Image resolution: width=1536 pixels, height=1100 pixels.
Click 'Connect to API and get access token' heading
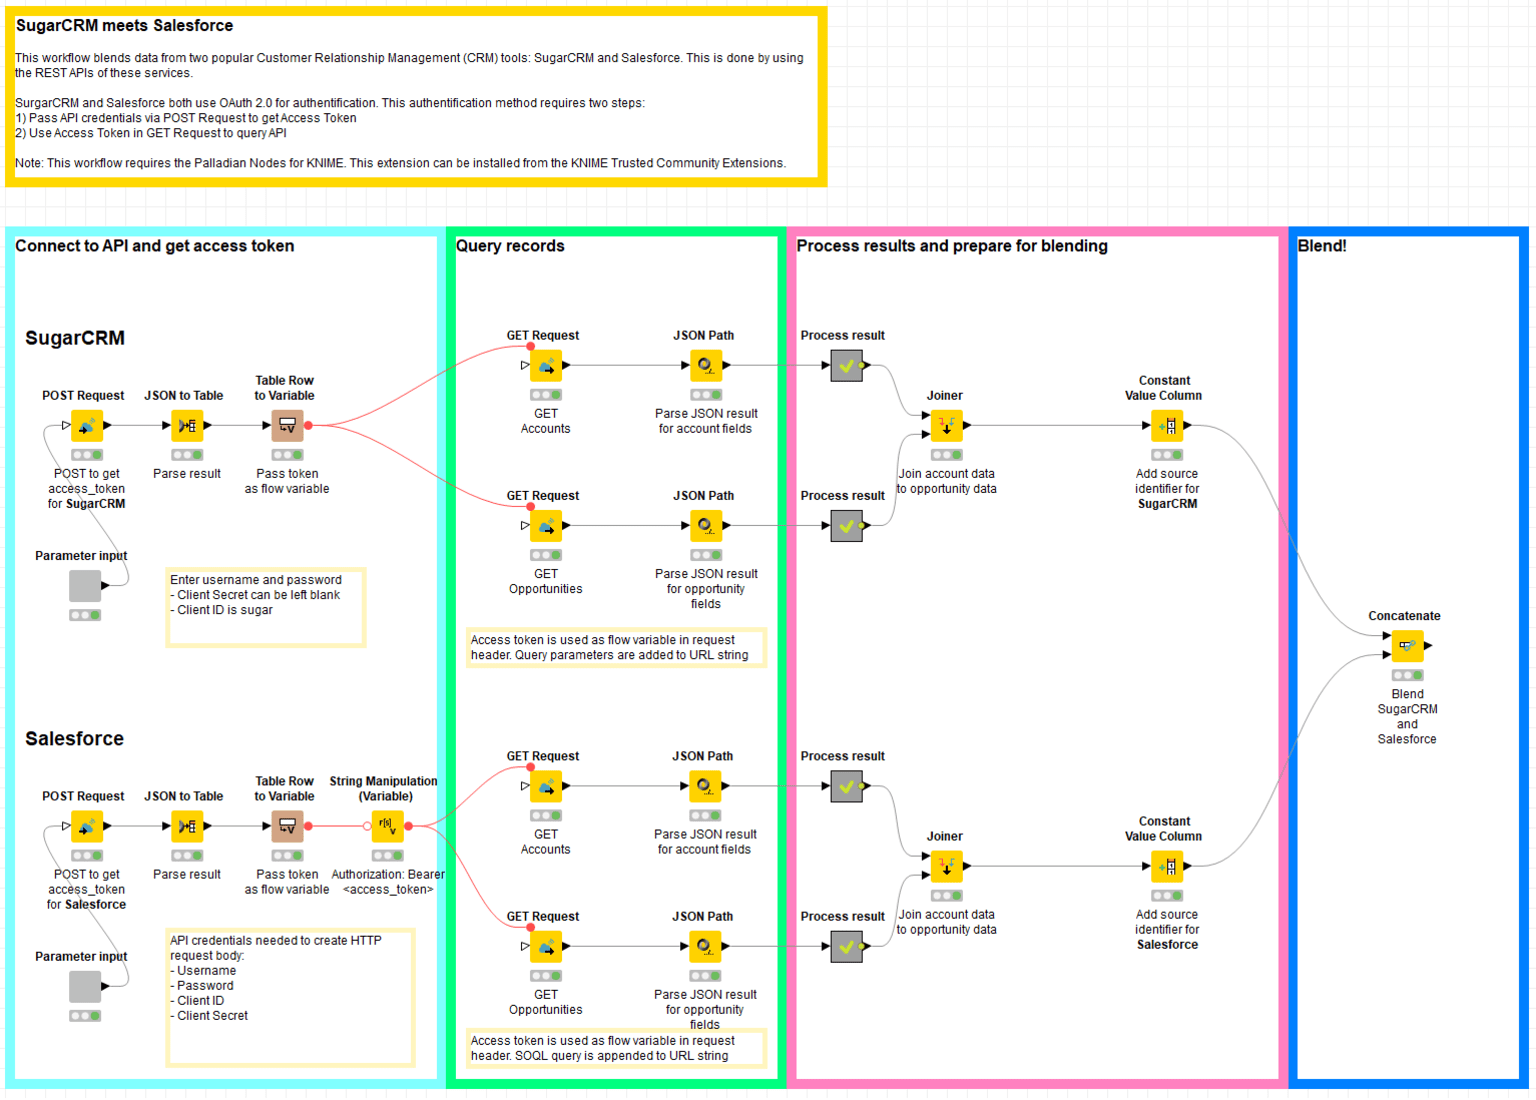(154, 246)
